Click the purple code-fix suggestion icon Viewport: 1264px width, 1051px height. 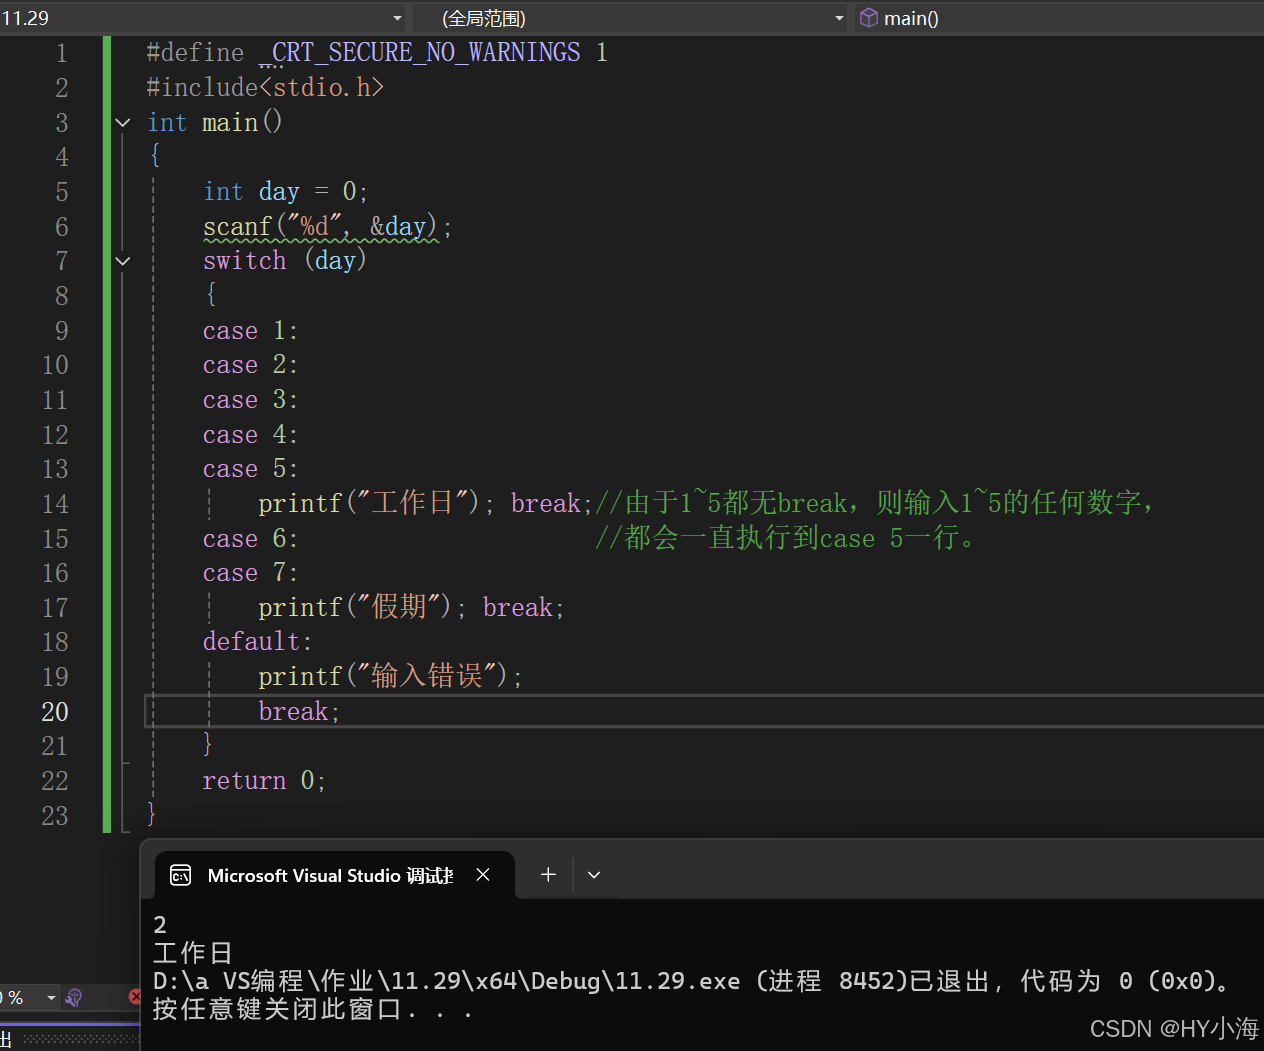point(73,997)
